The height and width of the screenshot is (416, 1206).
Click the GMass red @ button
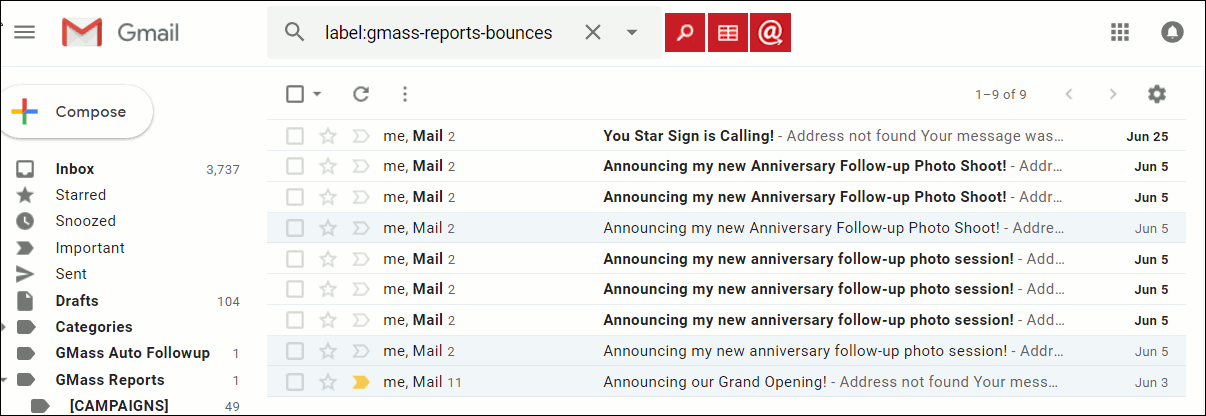770,32
